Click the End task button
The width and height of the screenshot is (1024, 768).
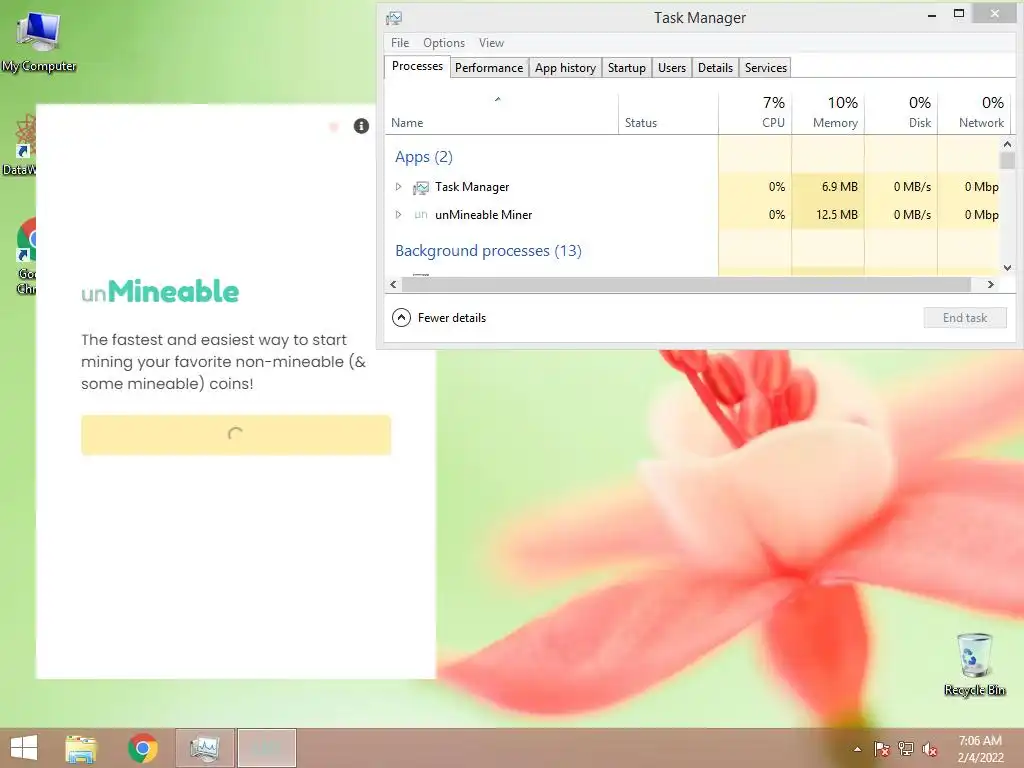(x=965, y=318)
